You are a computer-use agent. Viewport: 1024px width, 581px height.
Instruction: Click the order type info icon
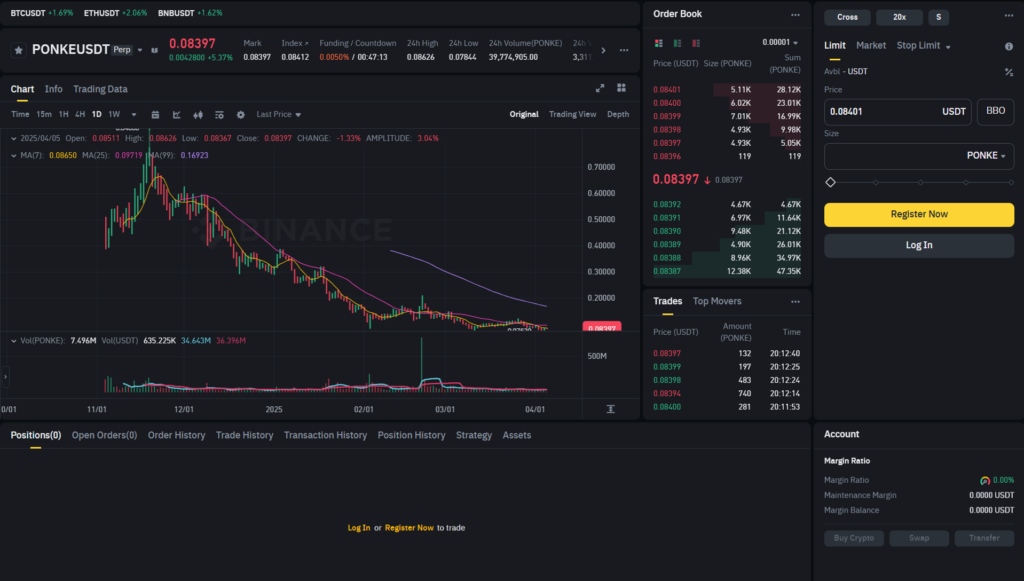click(x=1008, y=46)
